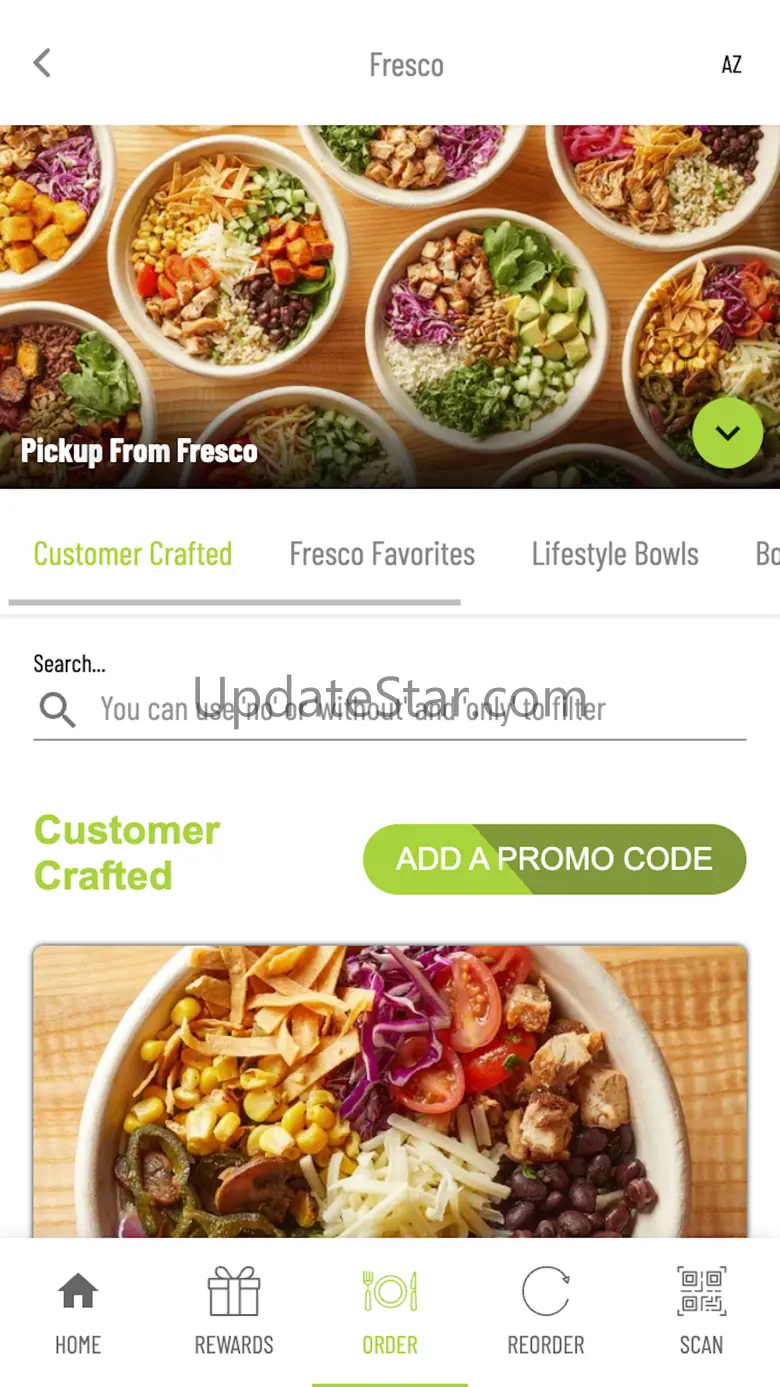Tap the Pickup From Fresco label
The height and width of the screenshot is (1387, 780).
point(139,451)
